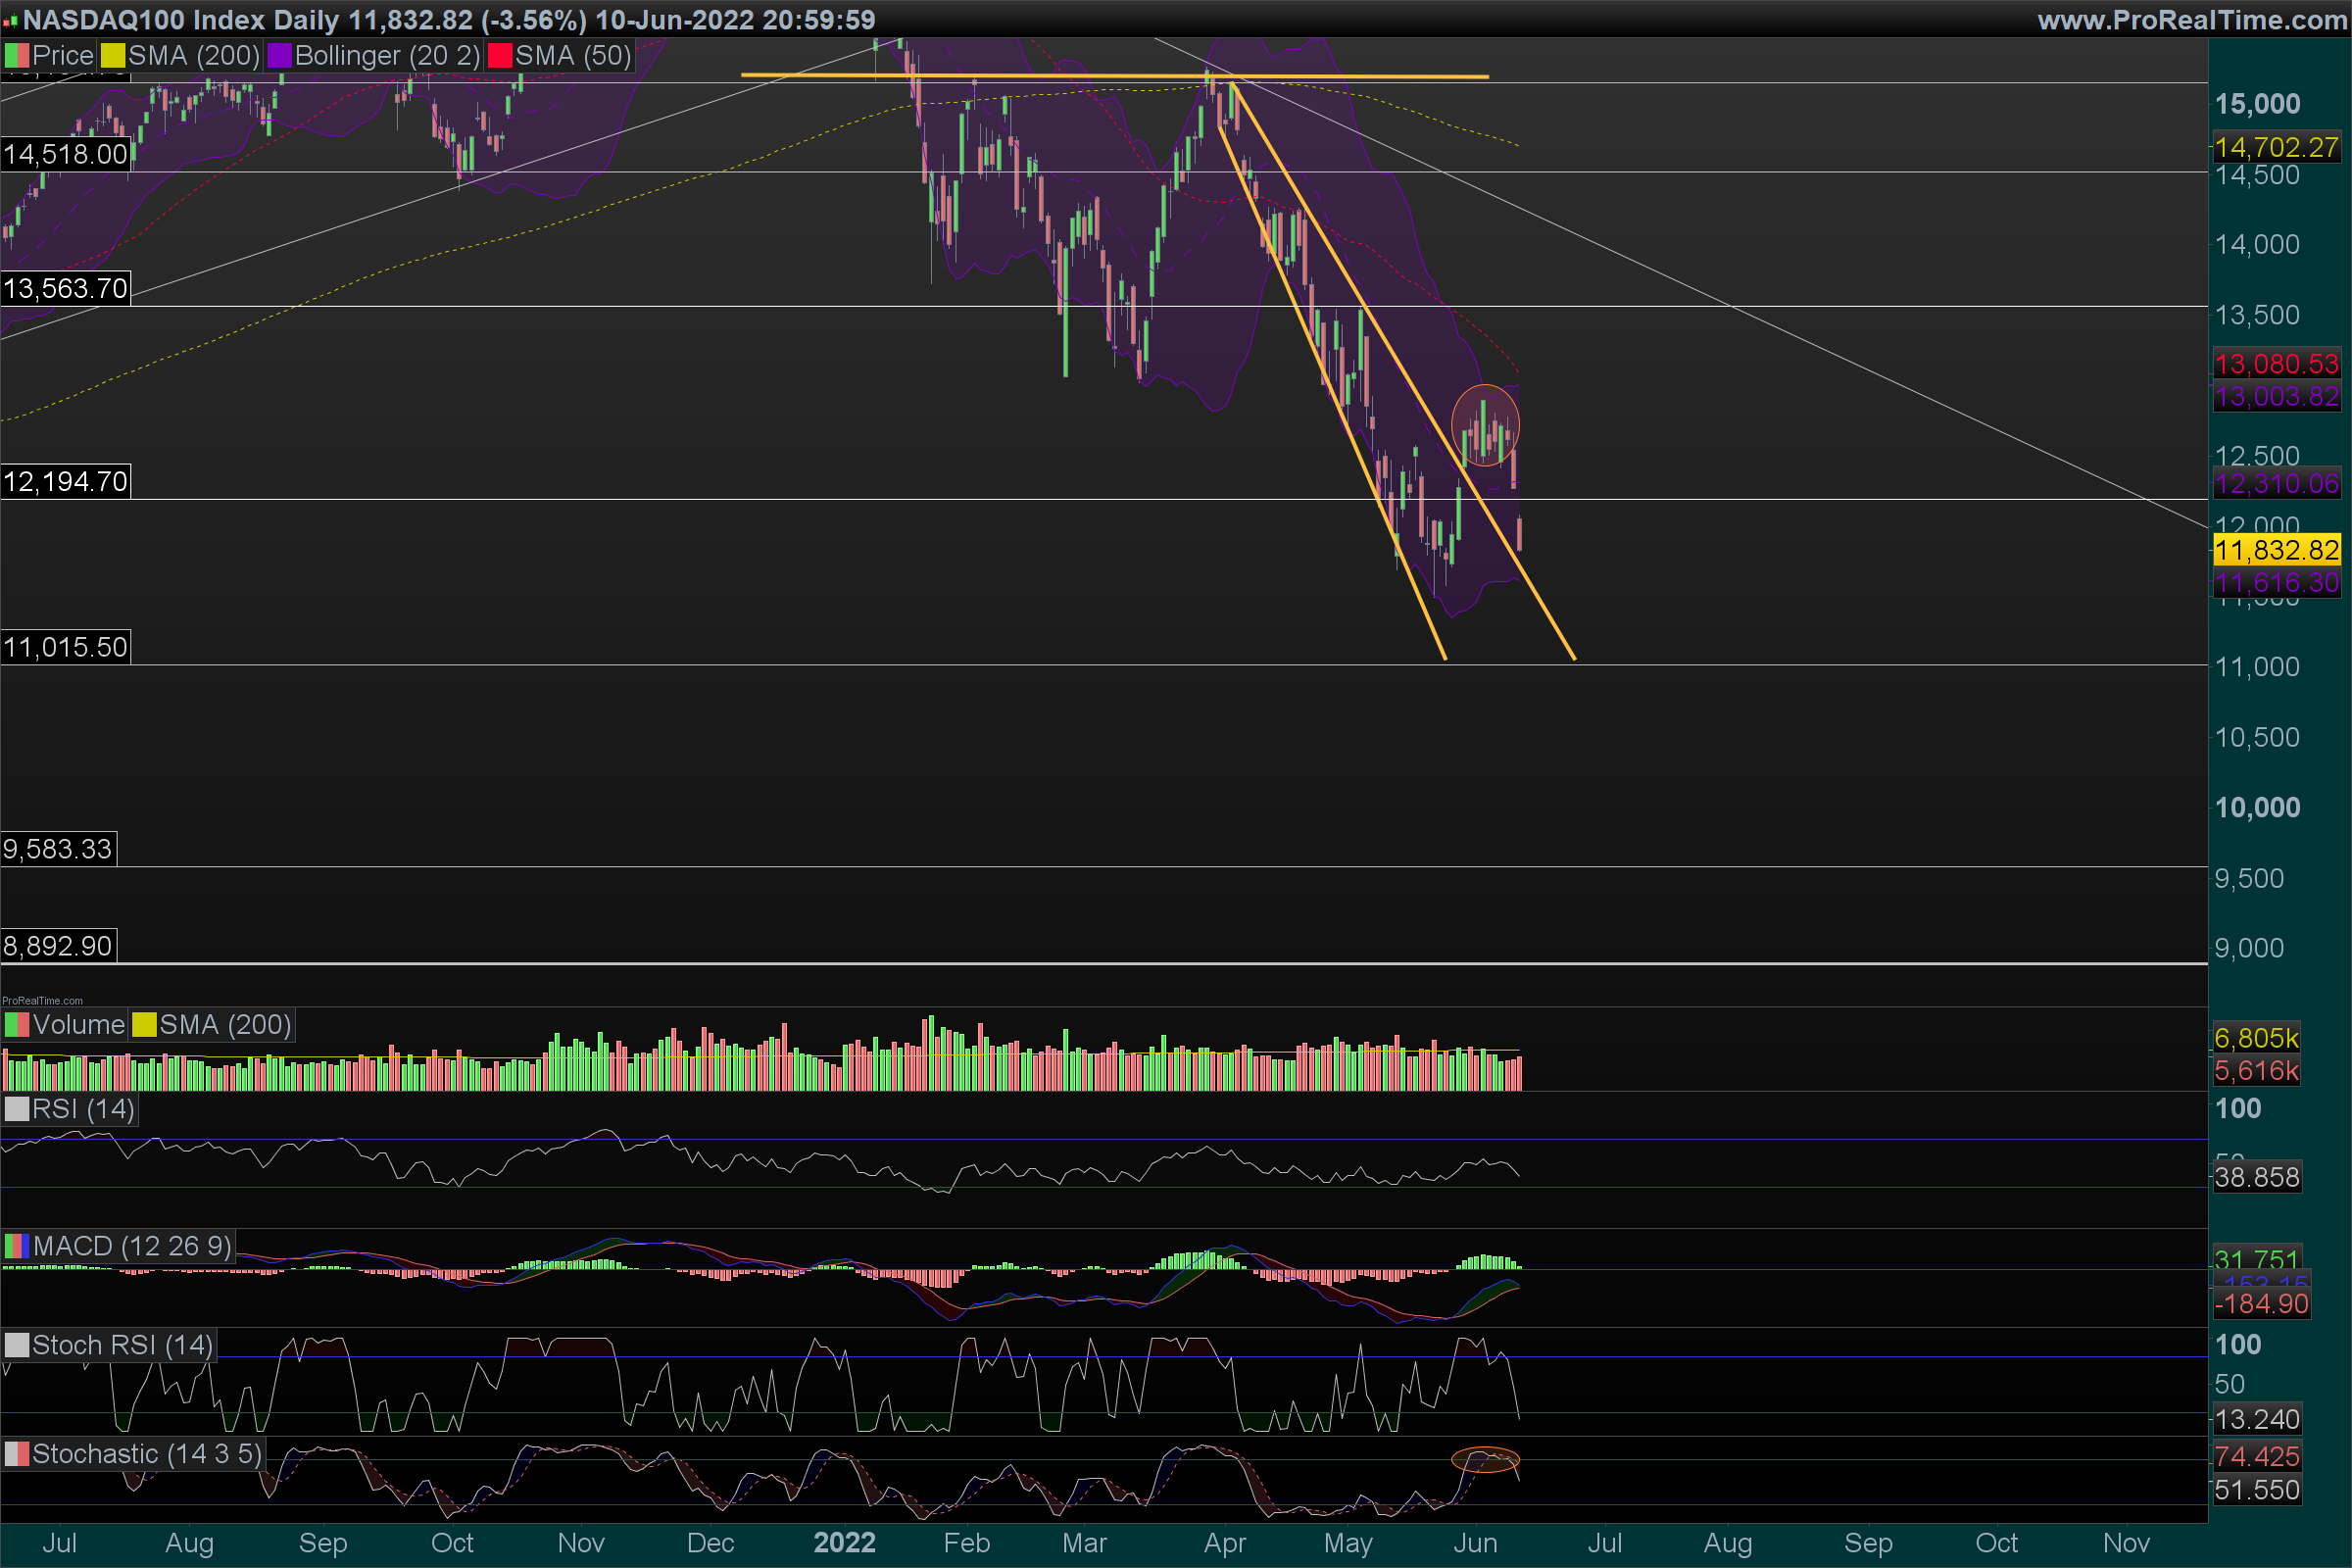Click the orange ellipse on Stochastic panel

(x=1485, y=1460)
